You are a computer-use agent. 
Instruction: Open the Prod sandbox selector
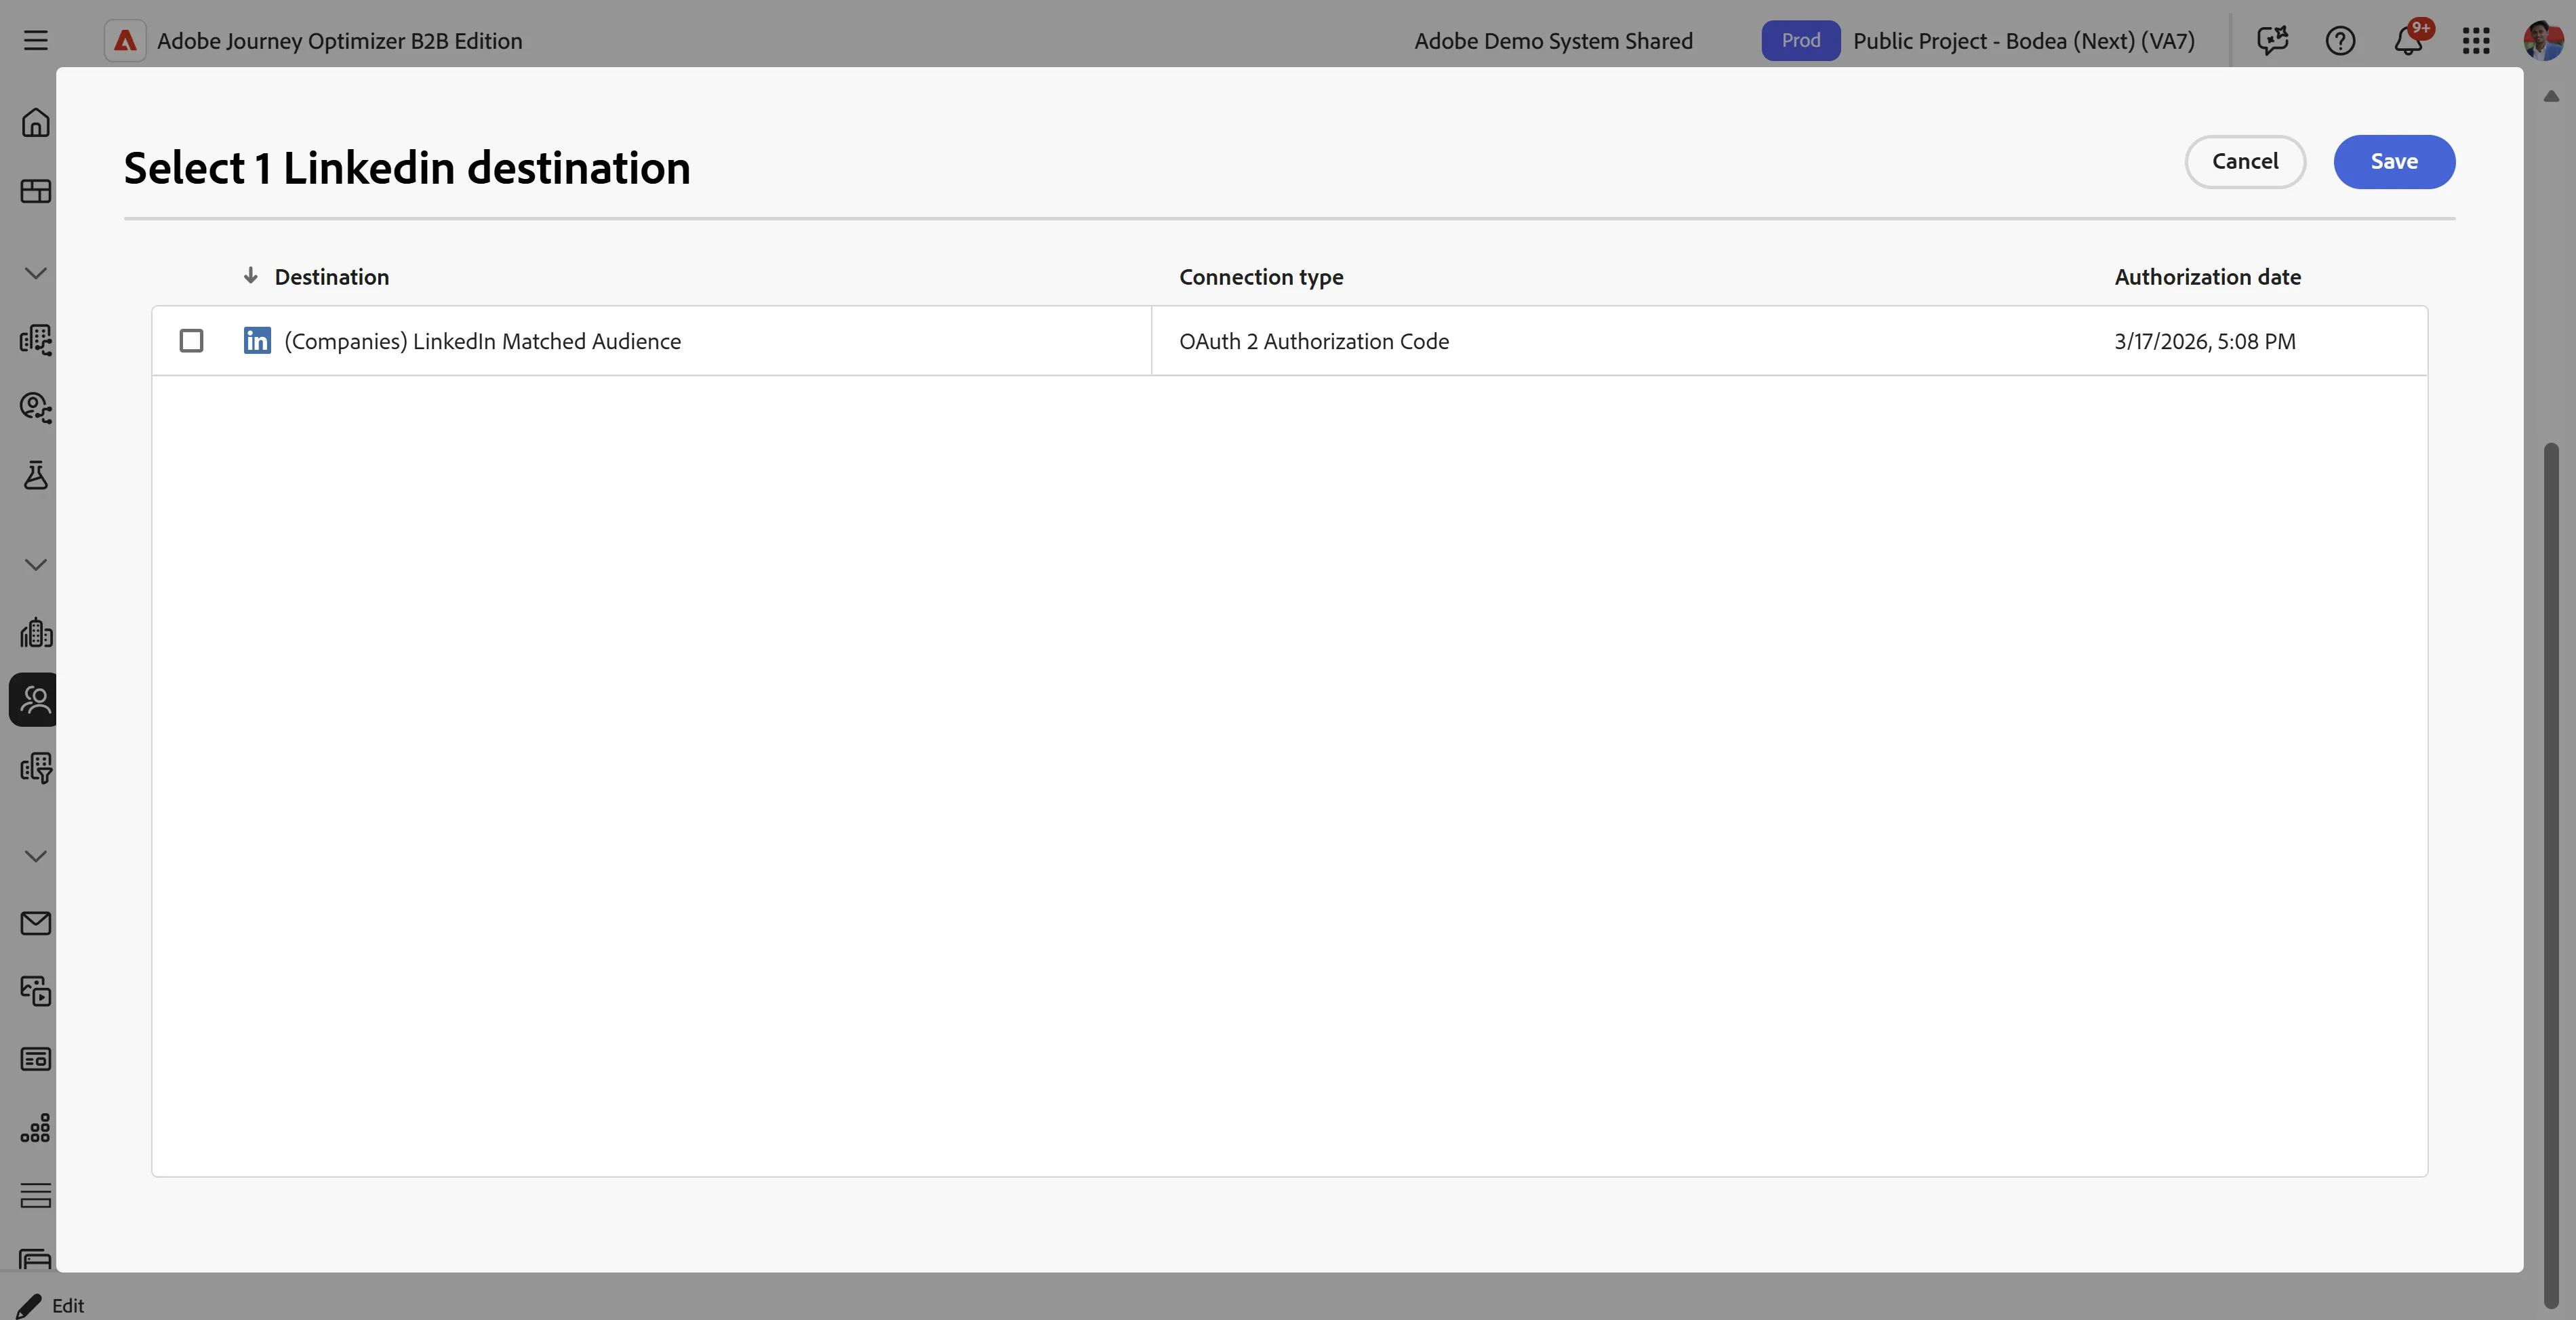pyautogui.click(x=1800, y=41)
